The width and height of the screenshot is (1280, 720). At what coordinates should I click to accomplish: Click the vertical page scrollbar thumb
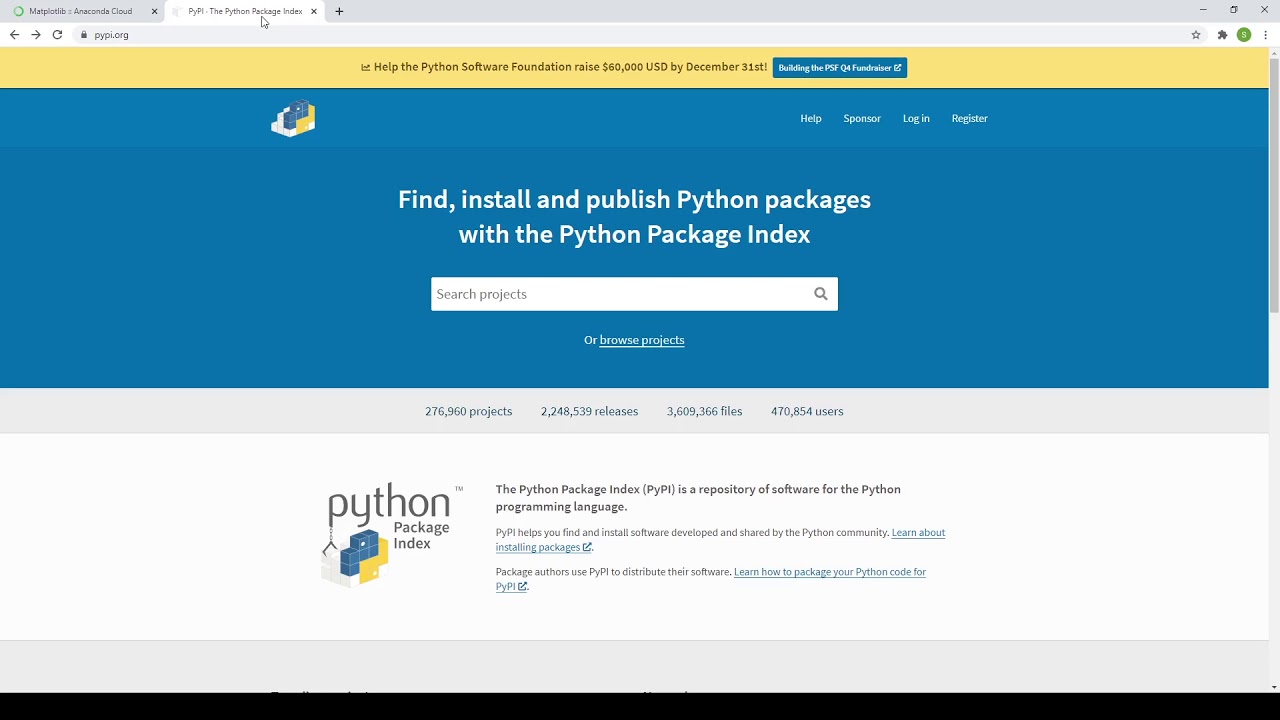click(x=1274, y=185)
